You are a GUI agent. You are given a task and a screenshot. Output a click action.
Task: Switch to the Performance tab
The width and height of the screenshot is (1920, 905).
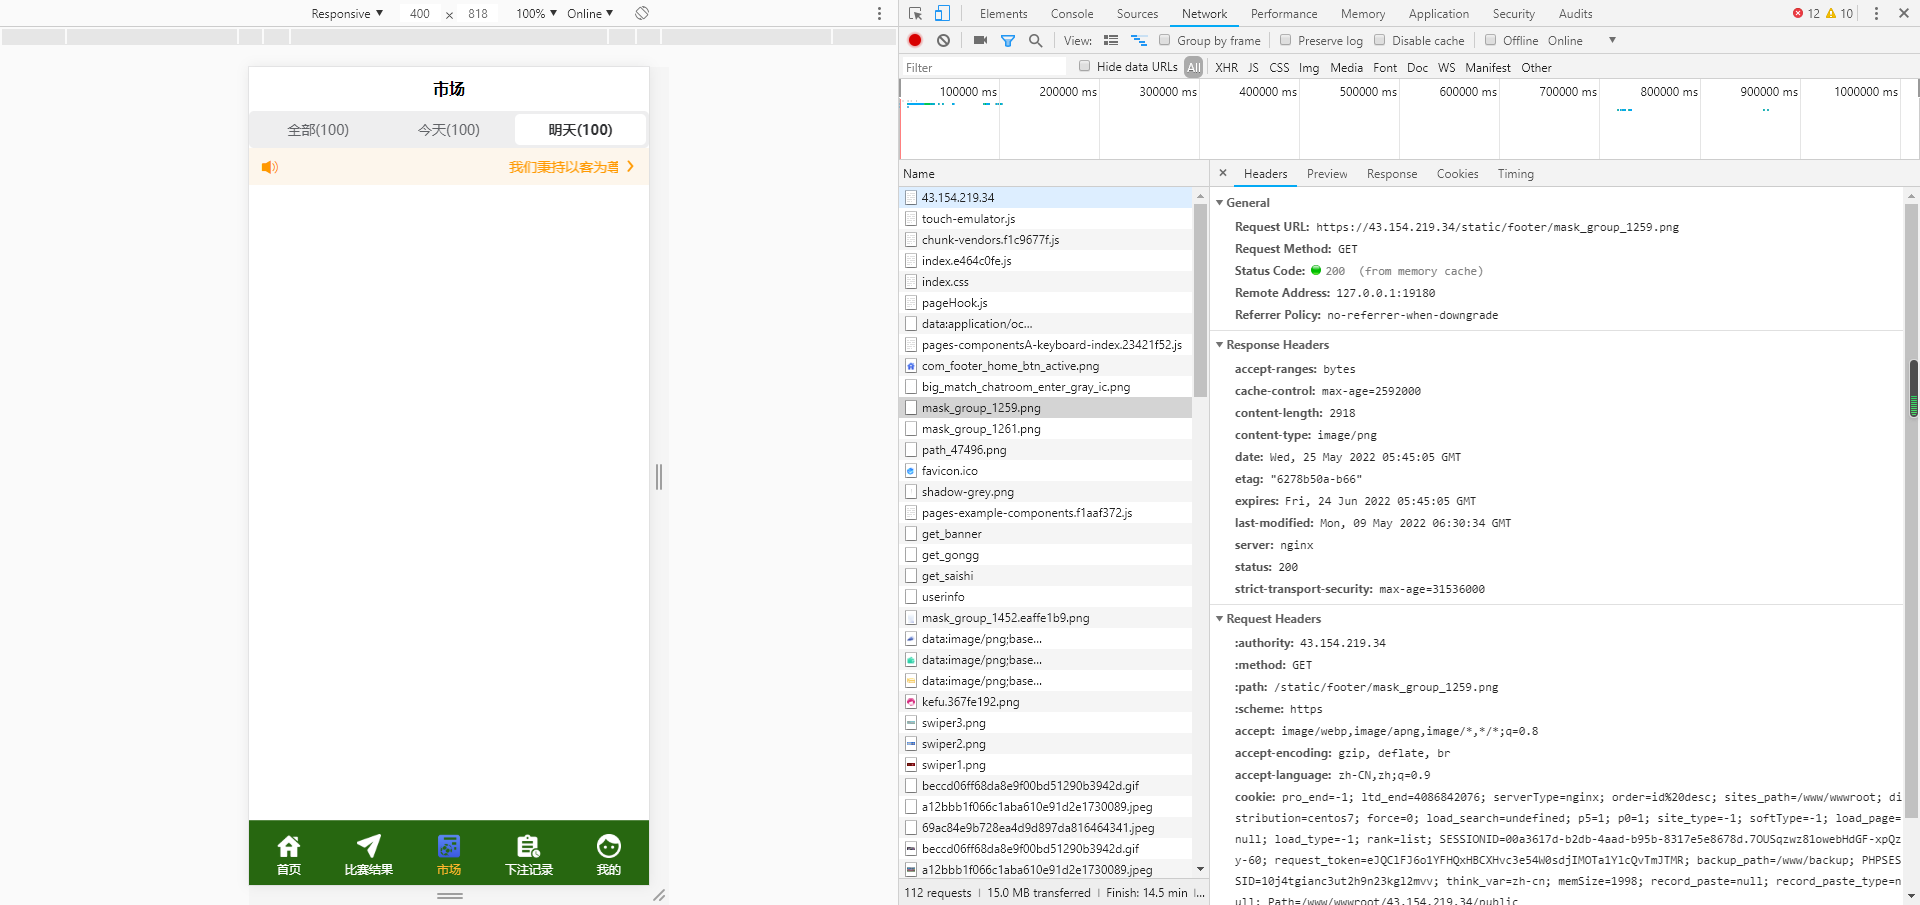[1284, 13]
